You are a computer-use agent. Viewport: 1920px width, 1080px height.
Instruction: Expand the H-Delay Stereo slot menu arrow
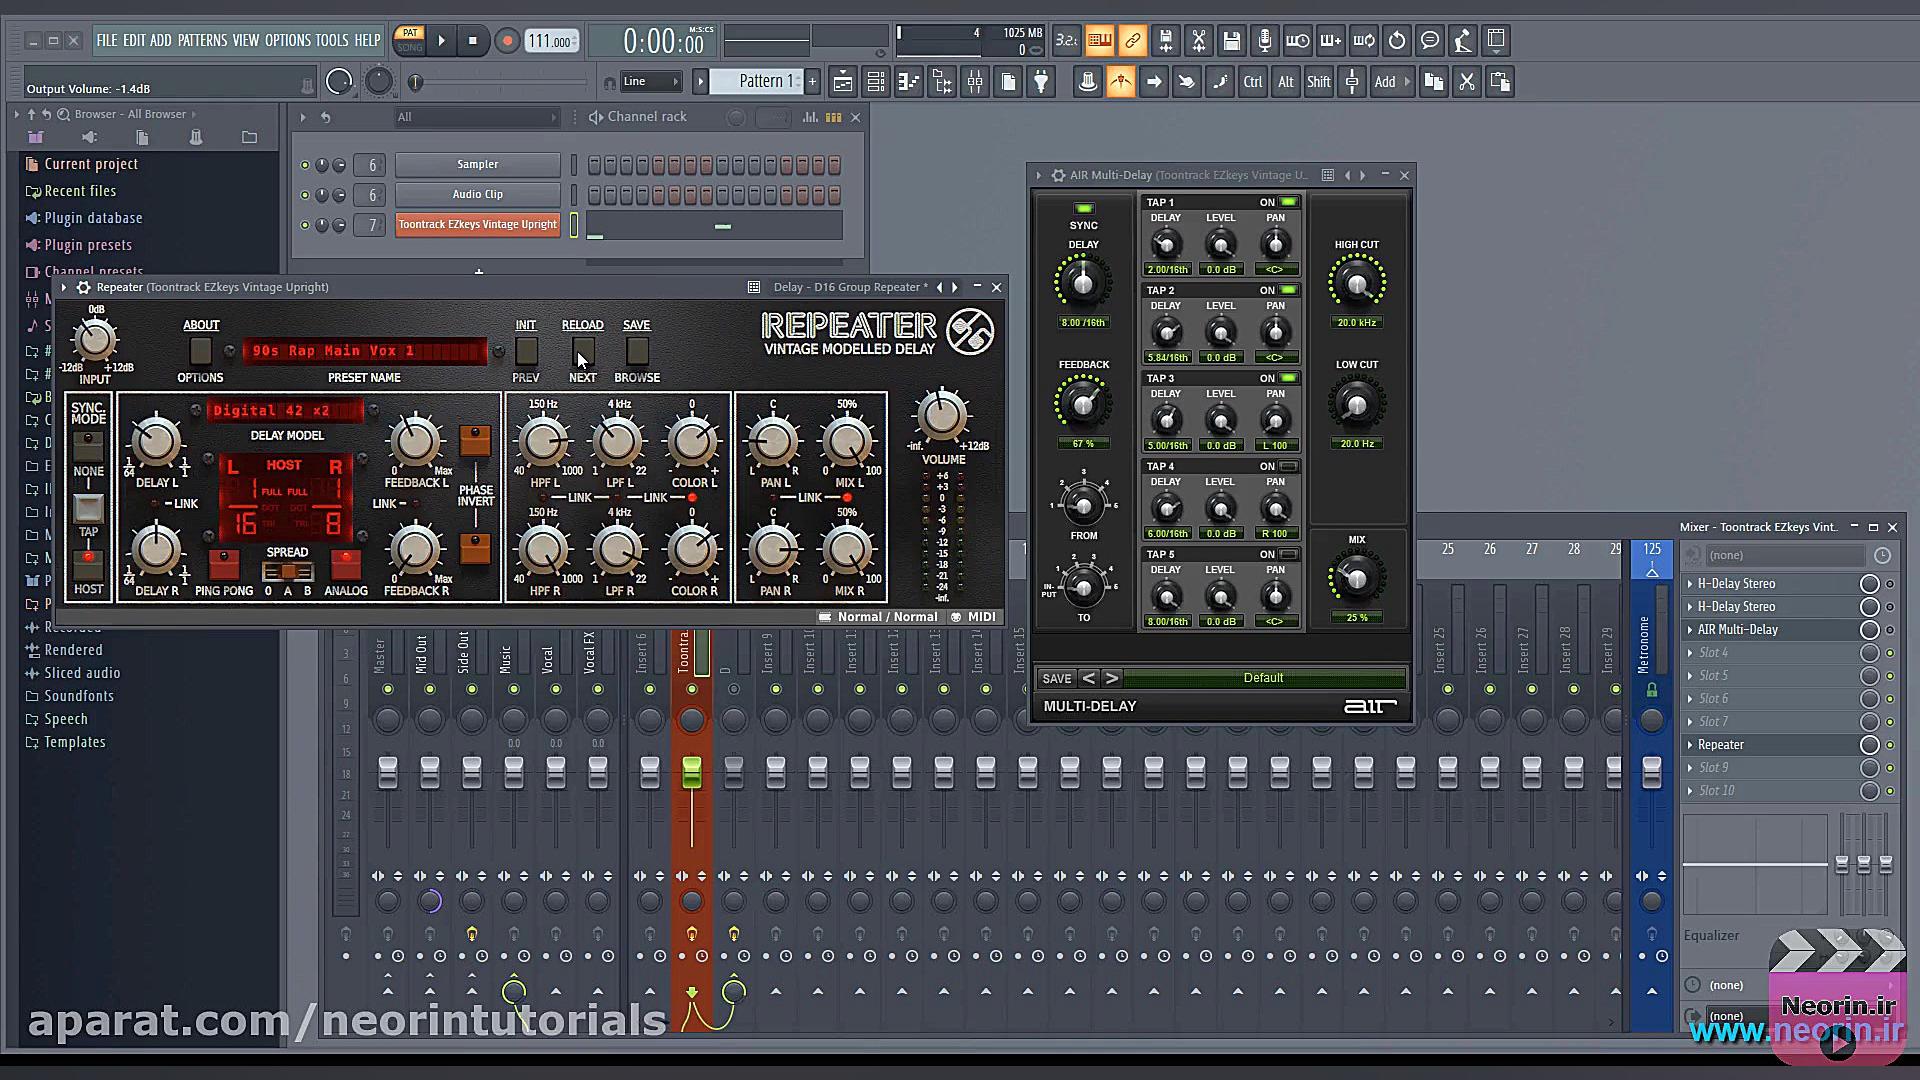coord(1690,584)
